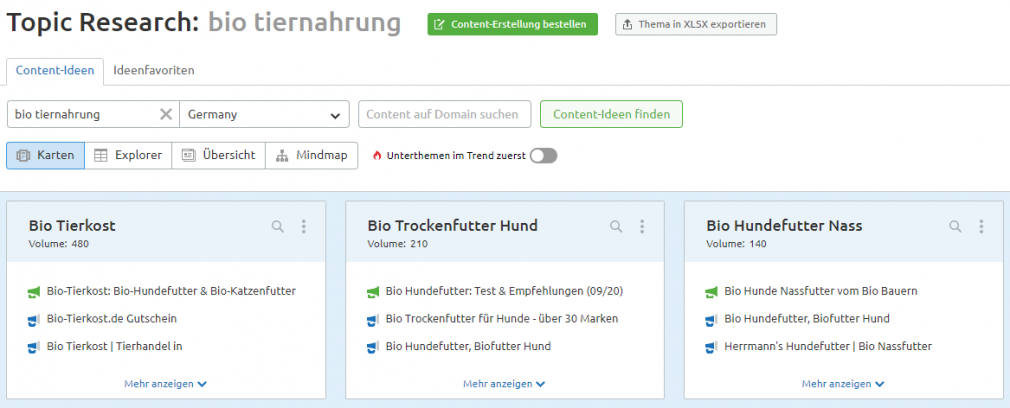This screenshot has height=408, width=1010.
Task: Click the Bio Hundefutter Nass card title
Action: coord(784,226)
